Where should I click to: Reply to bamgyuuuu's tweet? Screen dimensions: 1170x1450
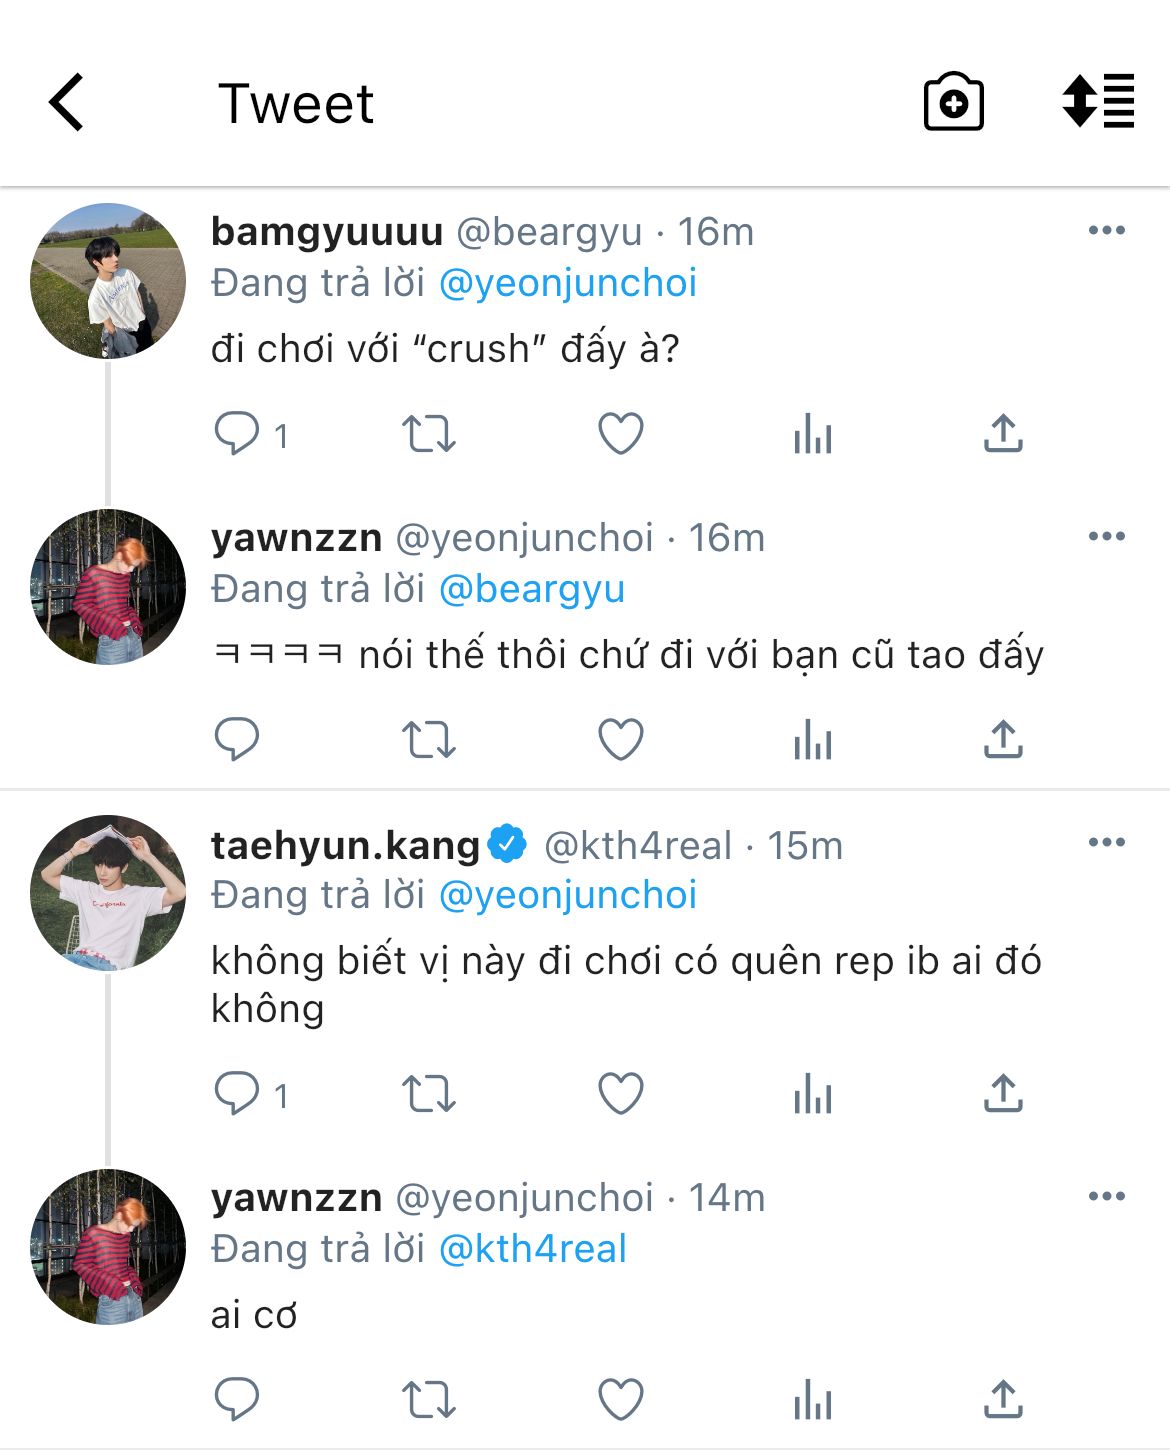pos(237,435)
